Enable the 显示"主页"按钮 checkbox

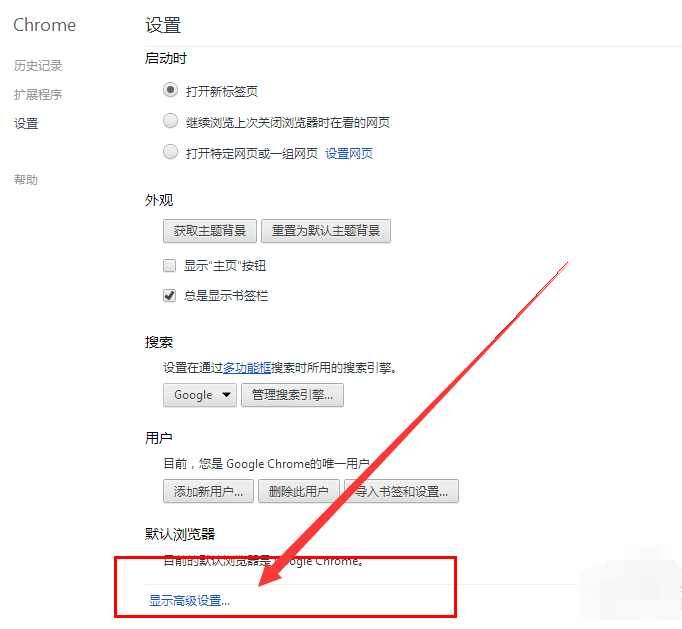[170, 266]
